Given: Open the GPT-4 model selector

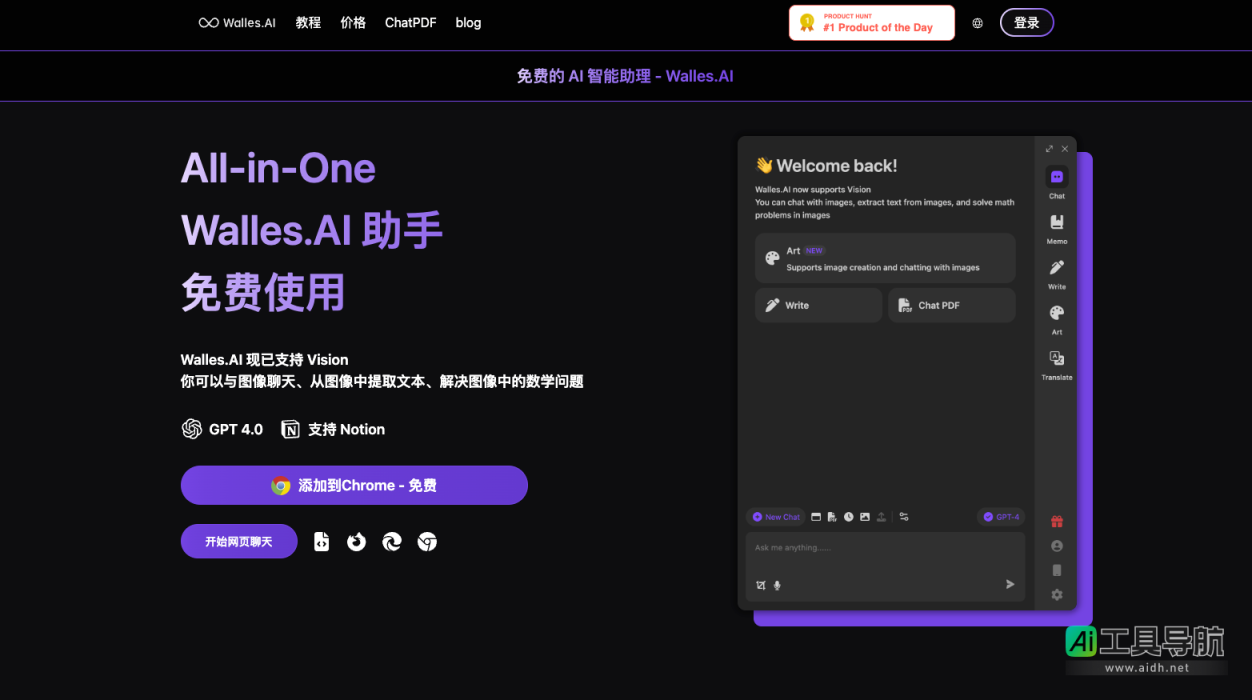Looking at the screenshot, I should click(x=1001, y=516).
